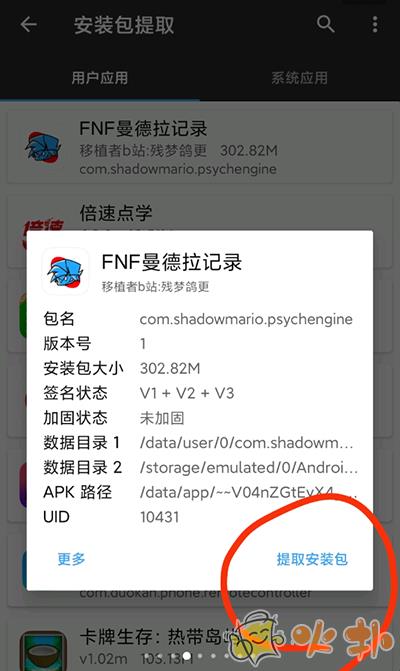Switch to the 系统应用 tab

click(x=299, y=78)
